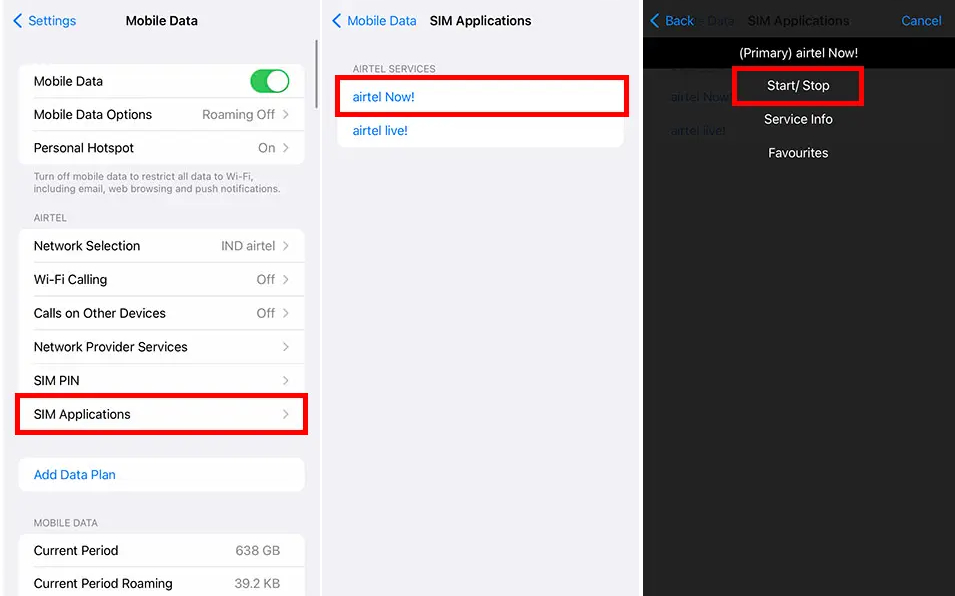Tap the Mobile Data toggle row label
This screenshot has height=596, width=955.
click(x=68, y=81)
